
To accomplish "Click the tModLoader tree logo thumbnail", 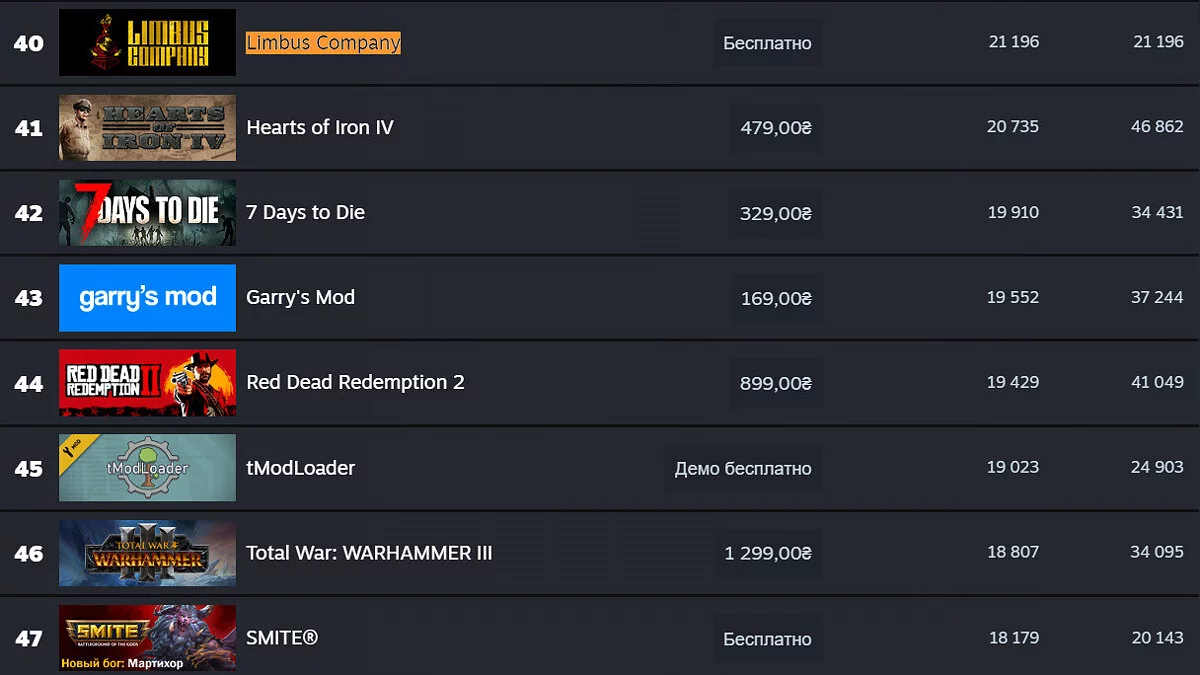I will (147, 467).
